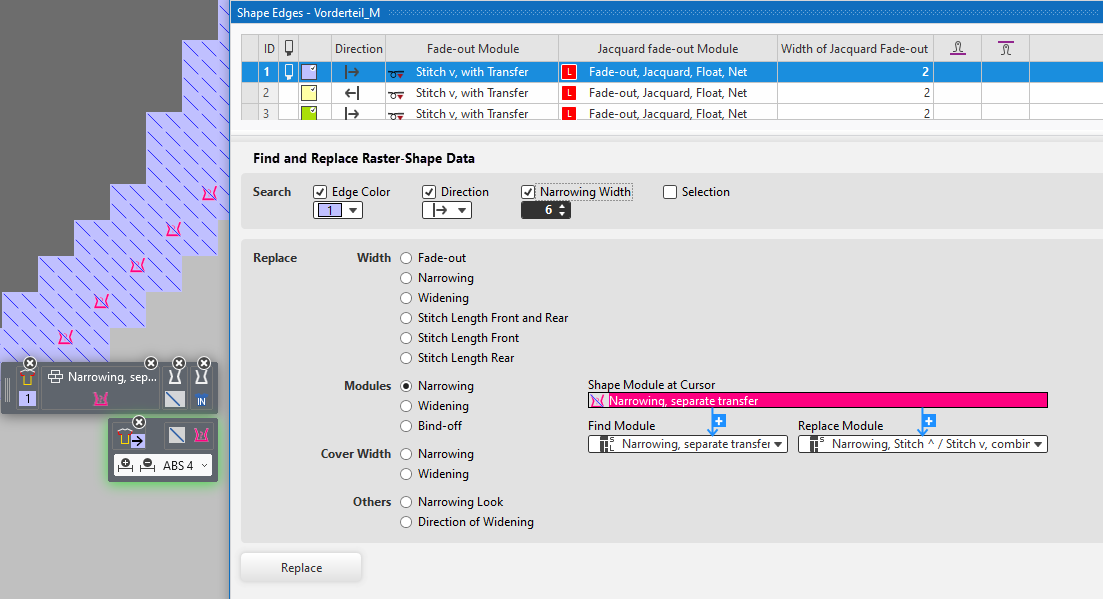Select the Bind-off modules radio button

point(406,426)
